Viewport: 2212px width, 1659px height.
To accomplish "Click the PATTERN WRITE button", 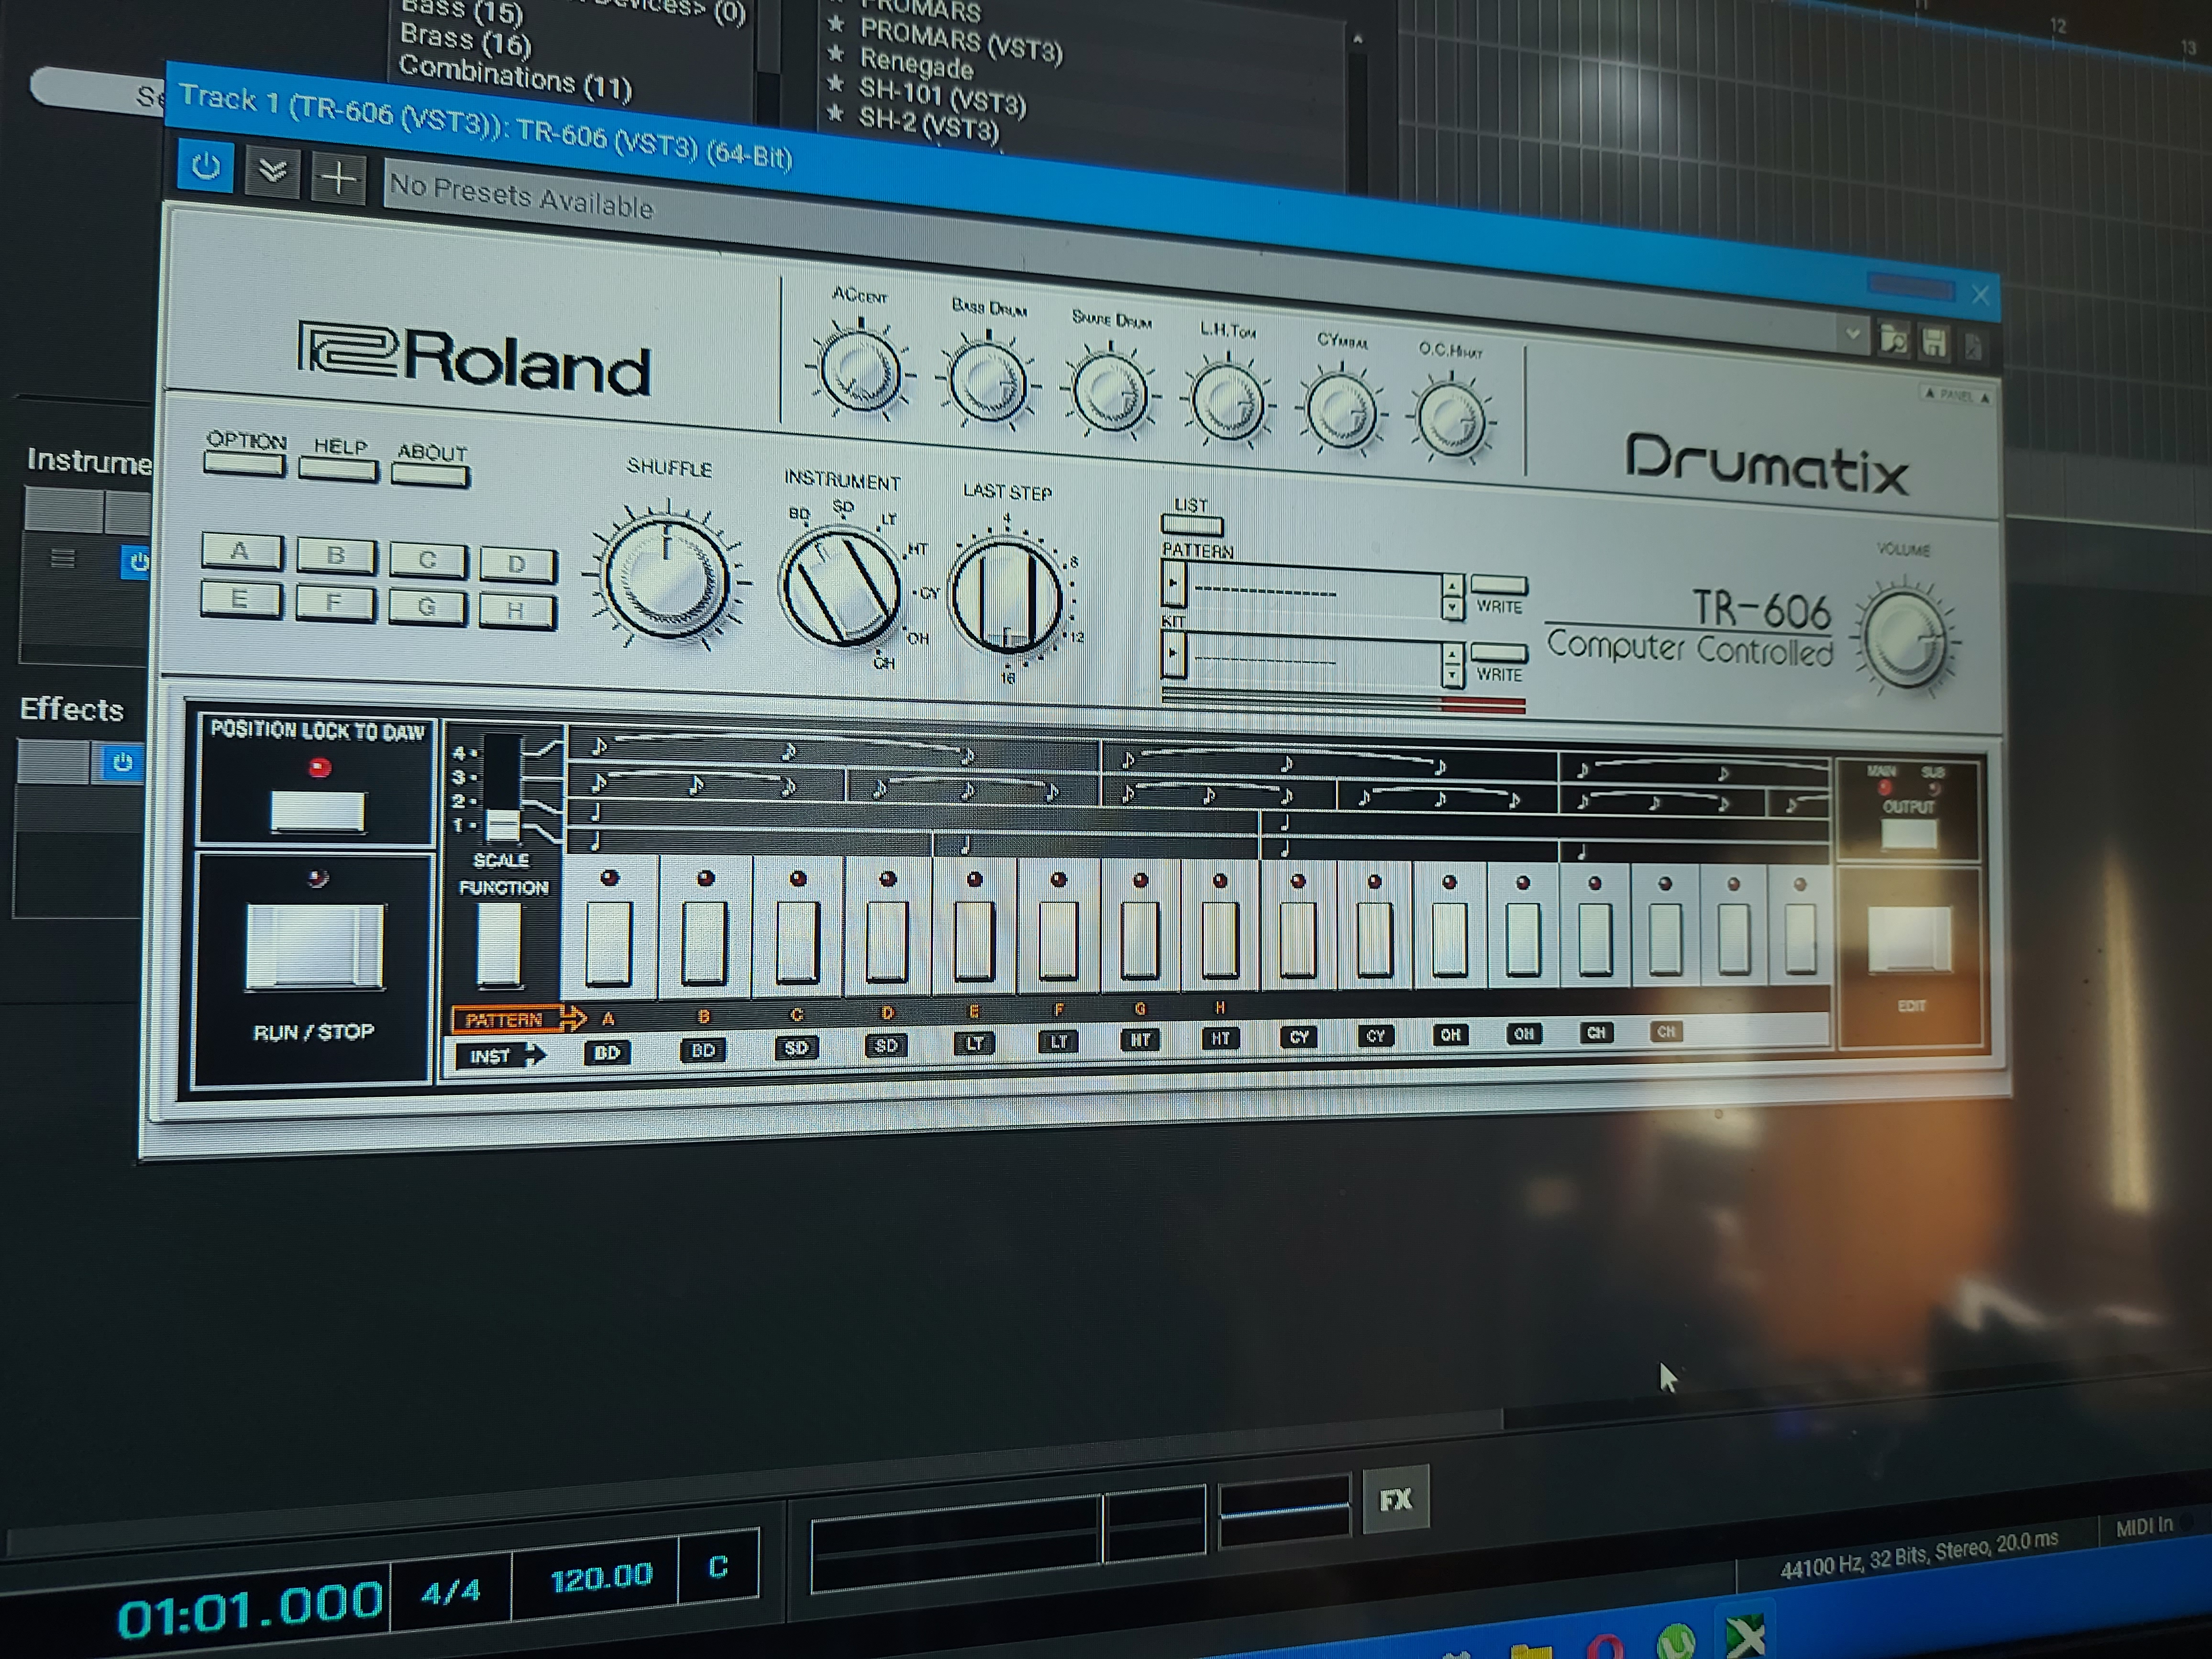I will [1499, 585].
